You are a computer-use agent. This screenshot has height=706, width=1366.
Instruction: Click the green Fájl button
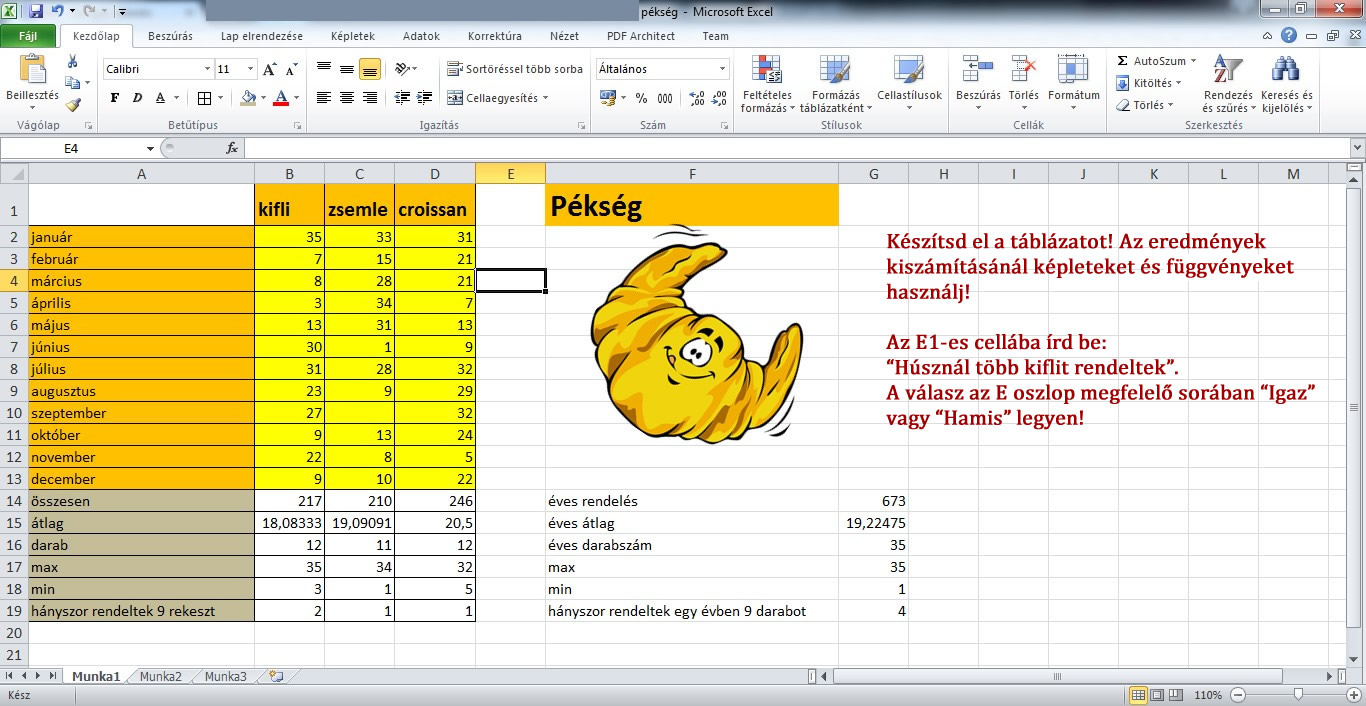pos(27,36)
